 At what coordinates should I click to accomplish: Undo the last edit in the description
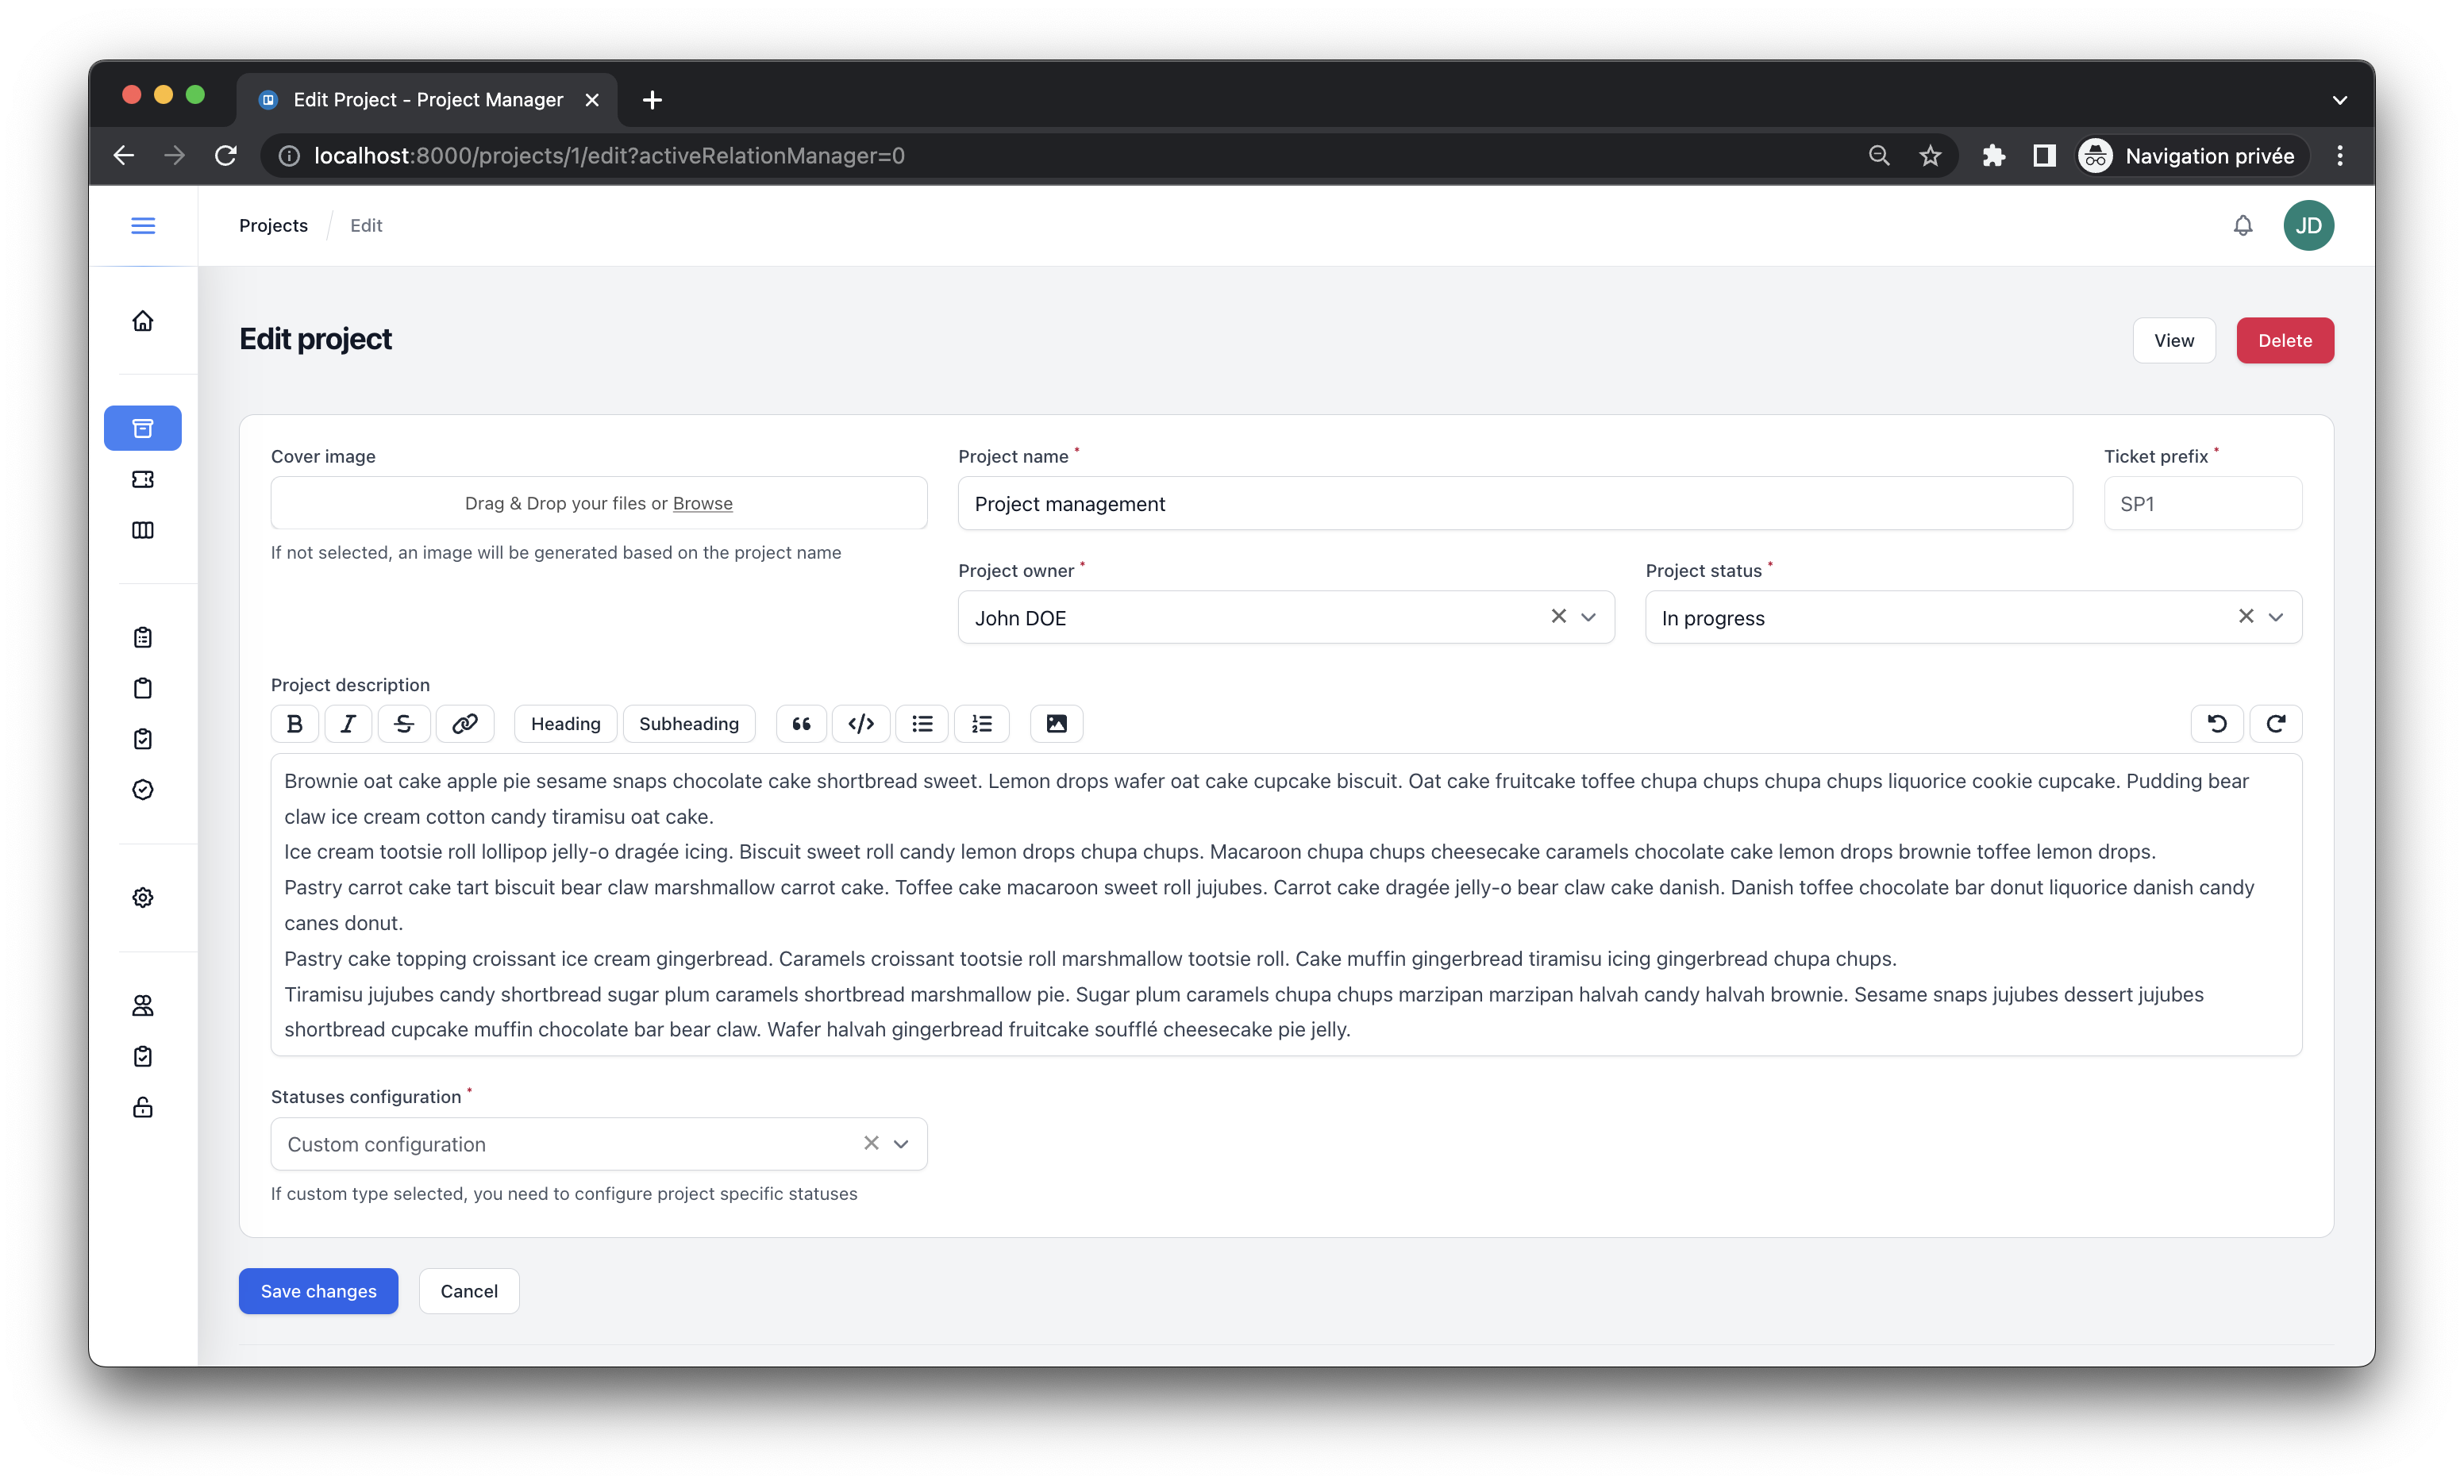(2217, 724)
